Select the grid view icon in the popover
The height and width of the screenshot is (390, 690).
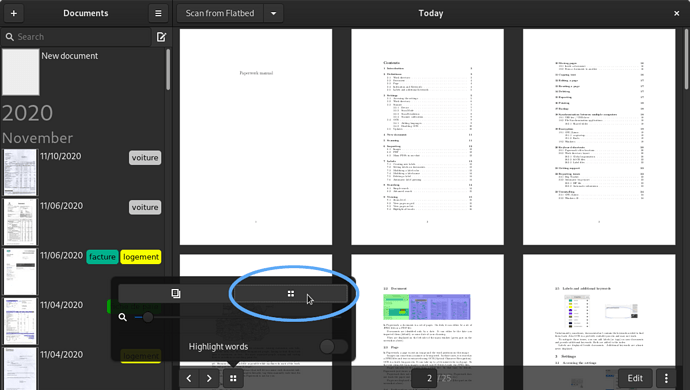[x=290, y=294]
